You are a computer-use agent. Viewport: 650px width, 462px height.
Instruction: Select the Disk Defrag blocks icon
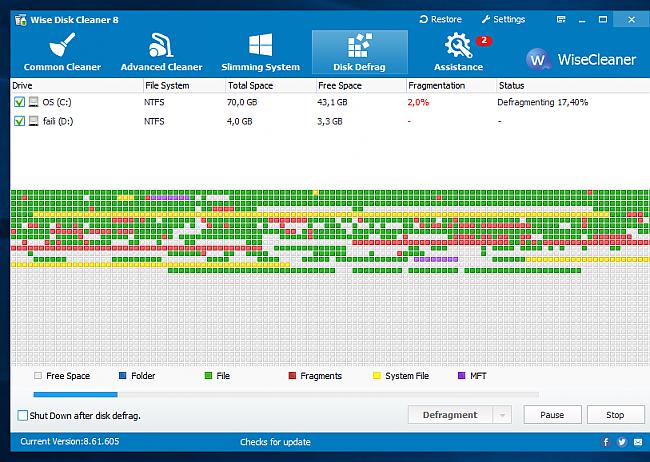click(359, 45)
